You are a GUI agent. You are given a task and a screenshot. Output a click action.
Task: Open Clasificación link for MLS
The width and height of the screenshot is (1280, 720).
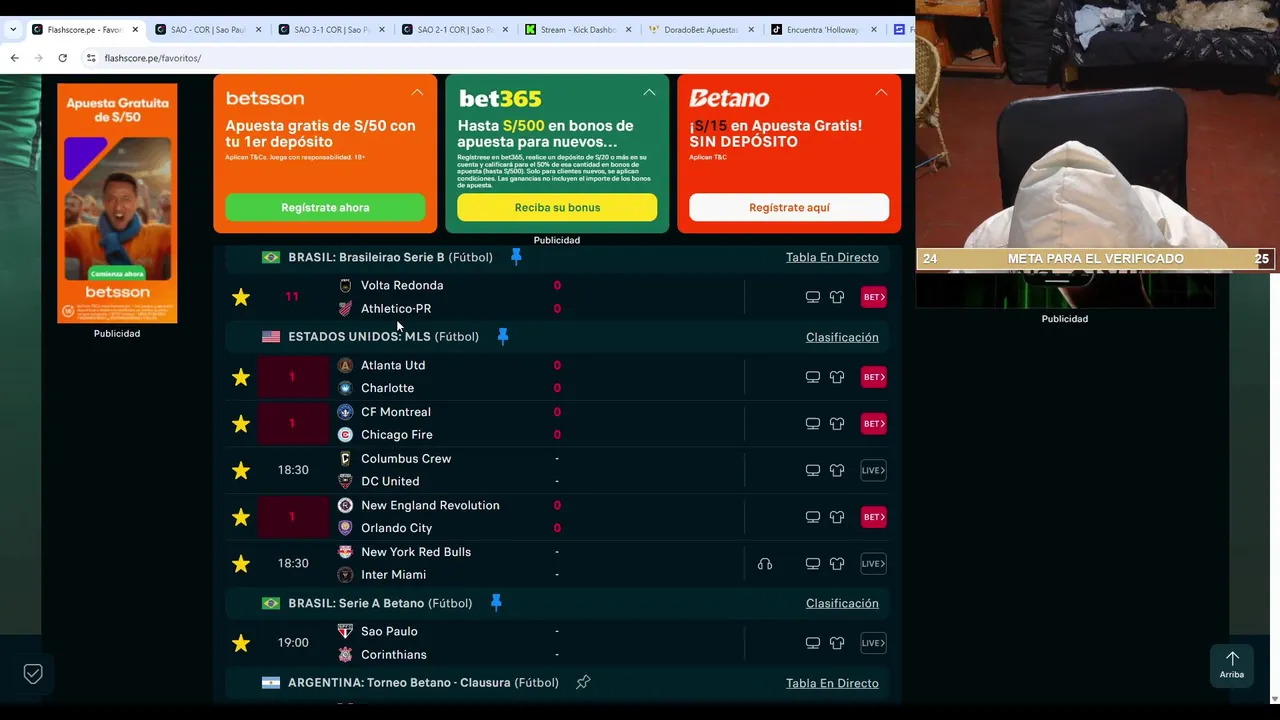[x=842, y=337]
